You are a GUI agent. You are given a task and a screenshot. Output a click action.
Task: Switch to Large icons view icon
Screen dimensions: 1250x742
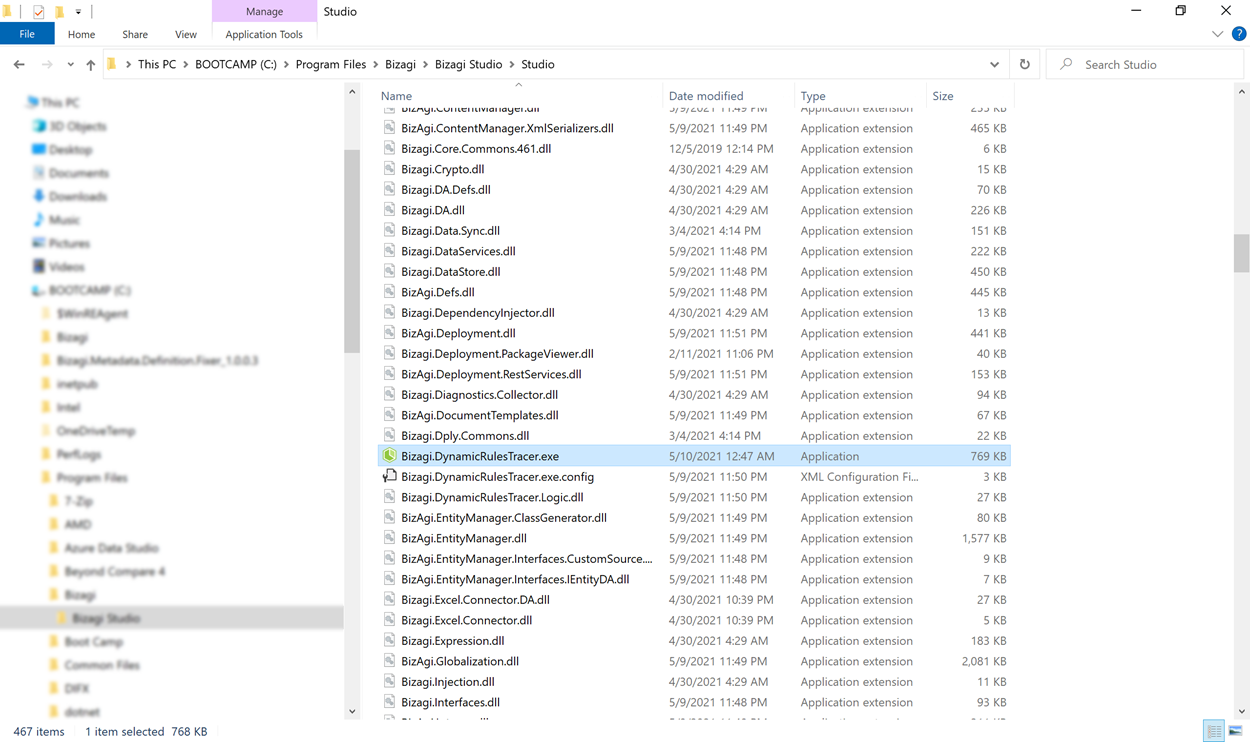(x=1236, y=732)
